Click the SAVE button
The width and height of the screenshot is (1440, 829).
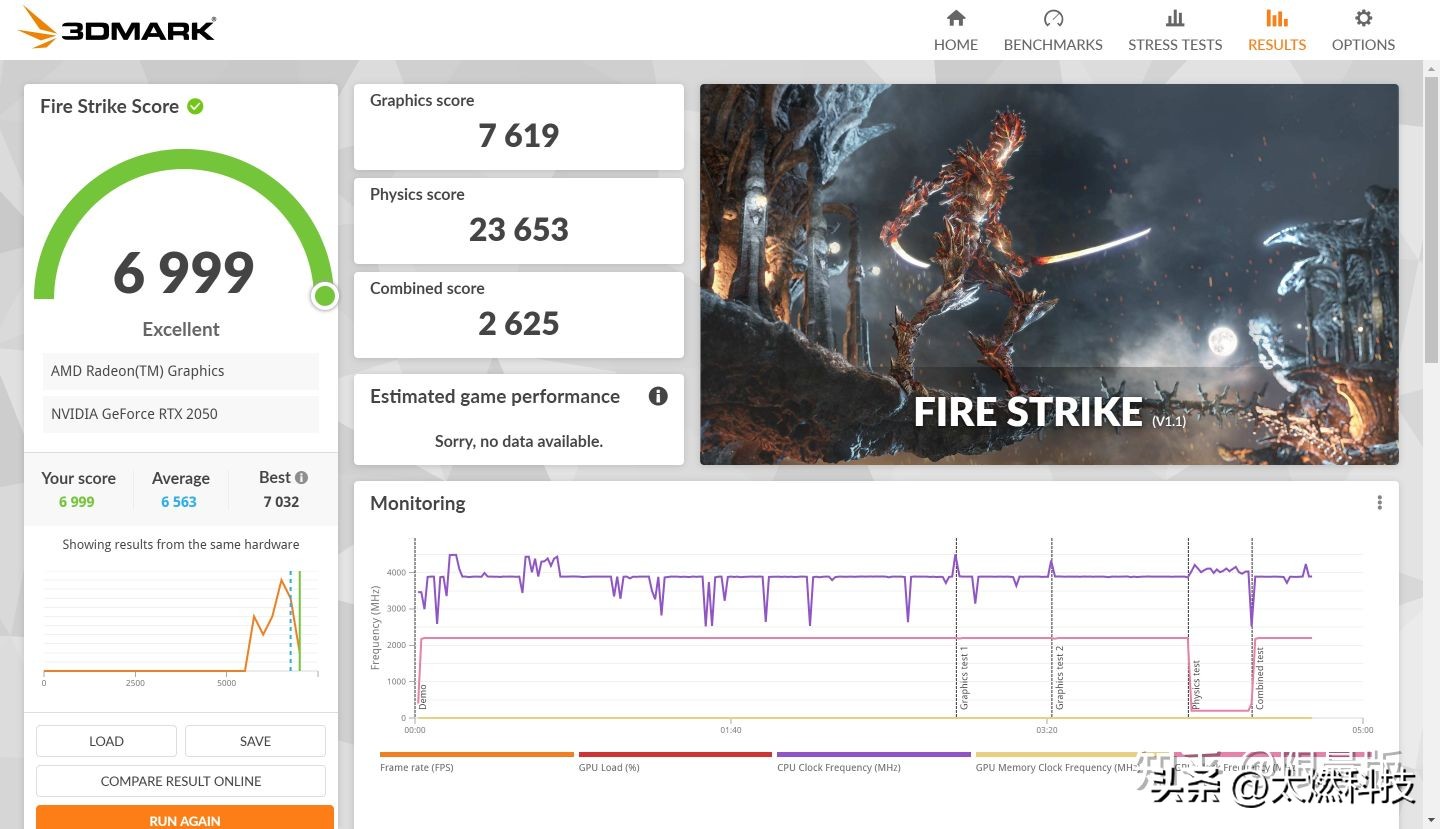tap(255, 741)
